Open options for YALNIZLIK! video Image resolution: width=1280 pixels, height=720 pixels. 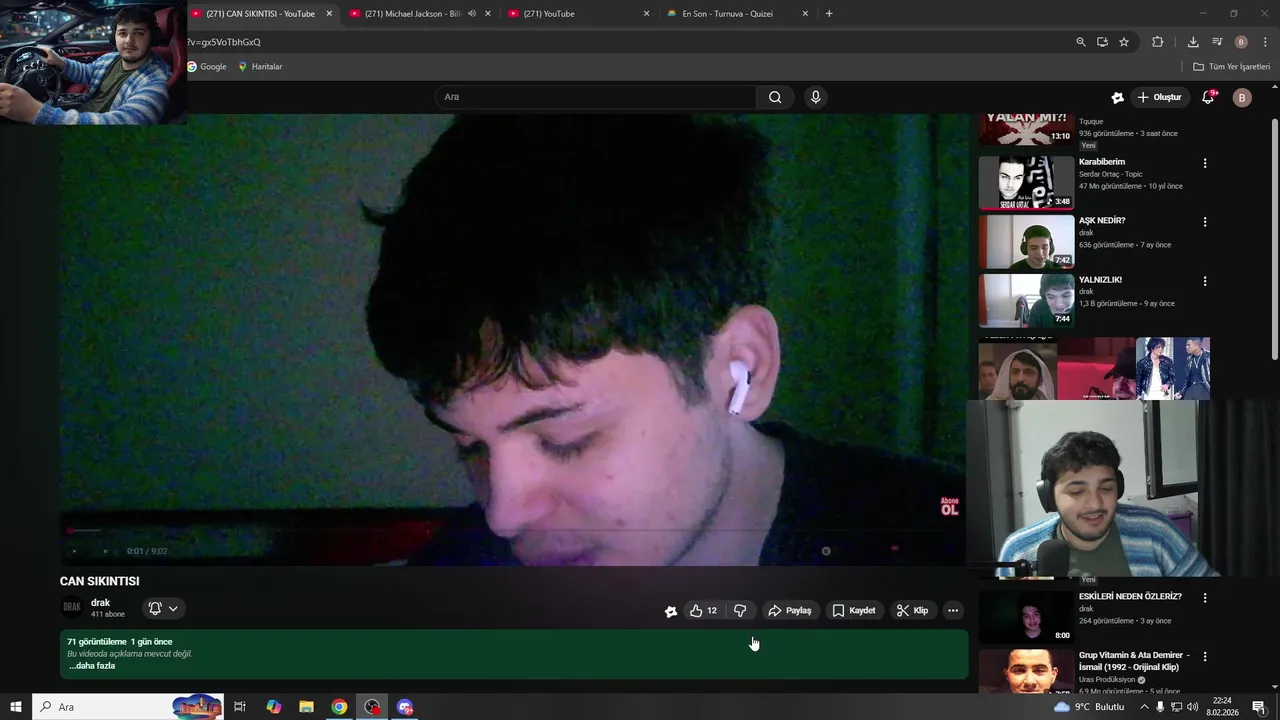pyautogui.click(x=1205, y=281)
